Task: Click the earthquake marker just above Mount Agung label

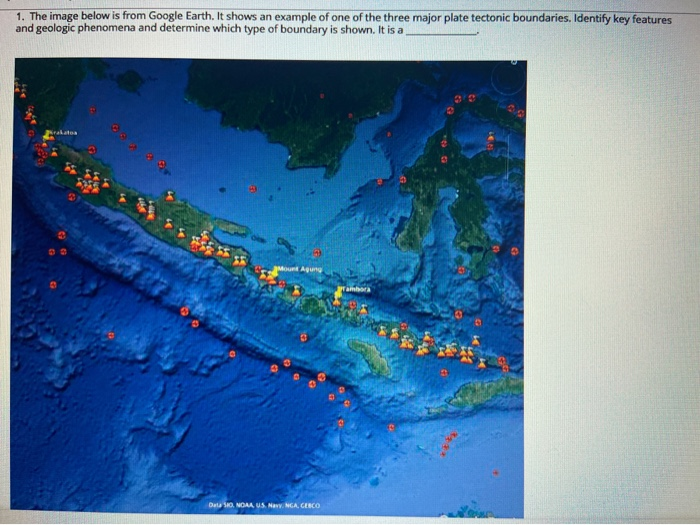Action: (317, 253)
